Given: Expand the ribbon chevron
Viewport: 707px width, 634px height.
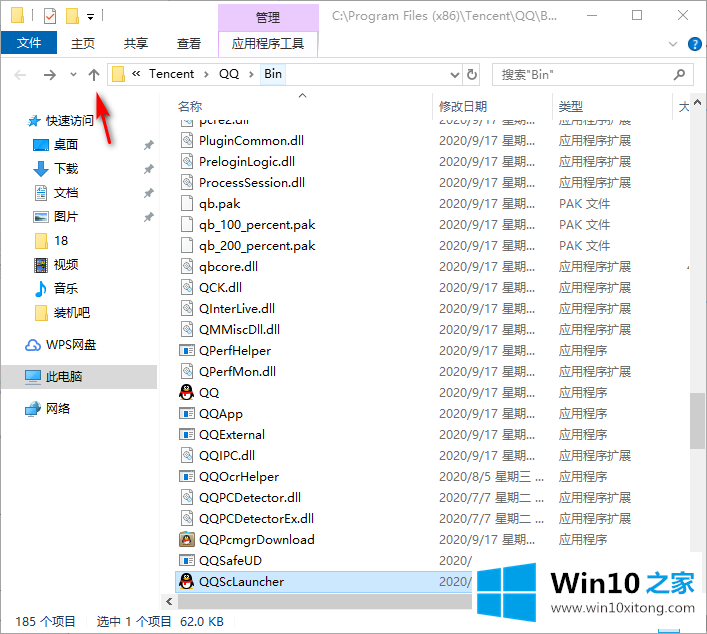Looking at the screenshot, I should click(x=673, y=44).
